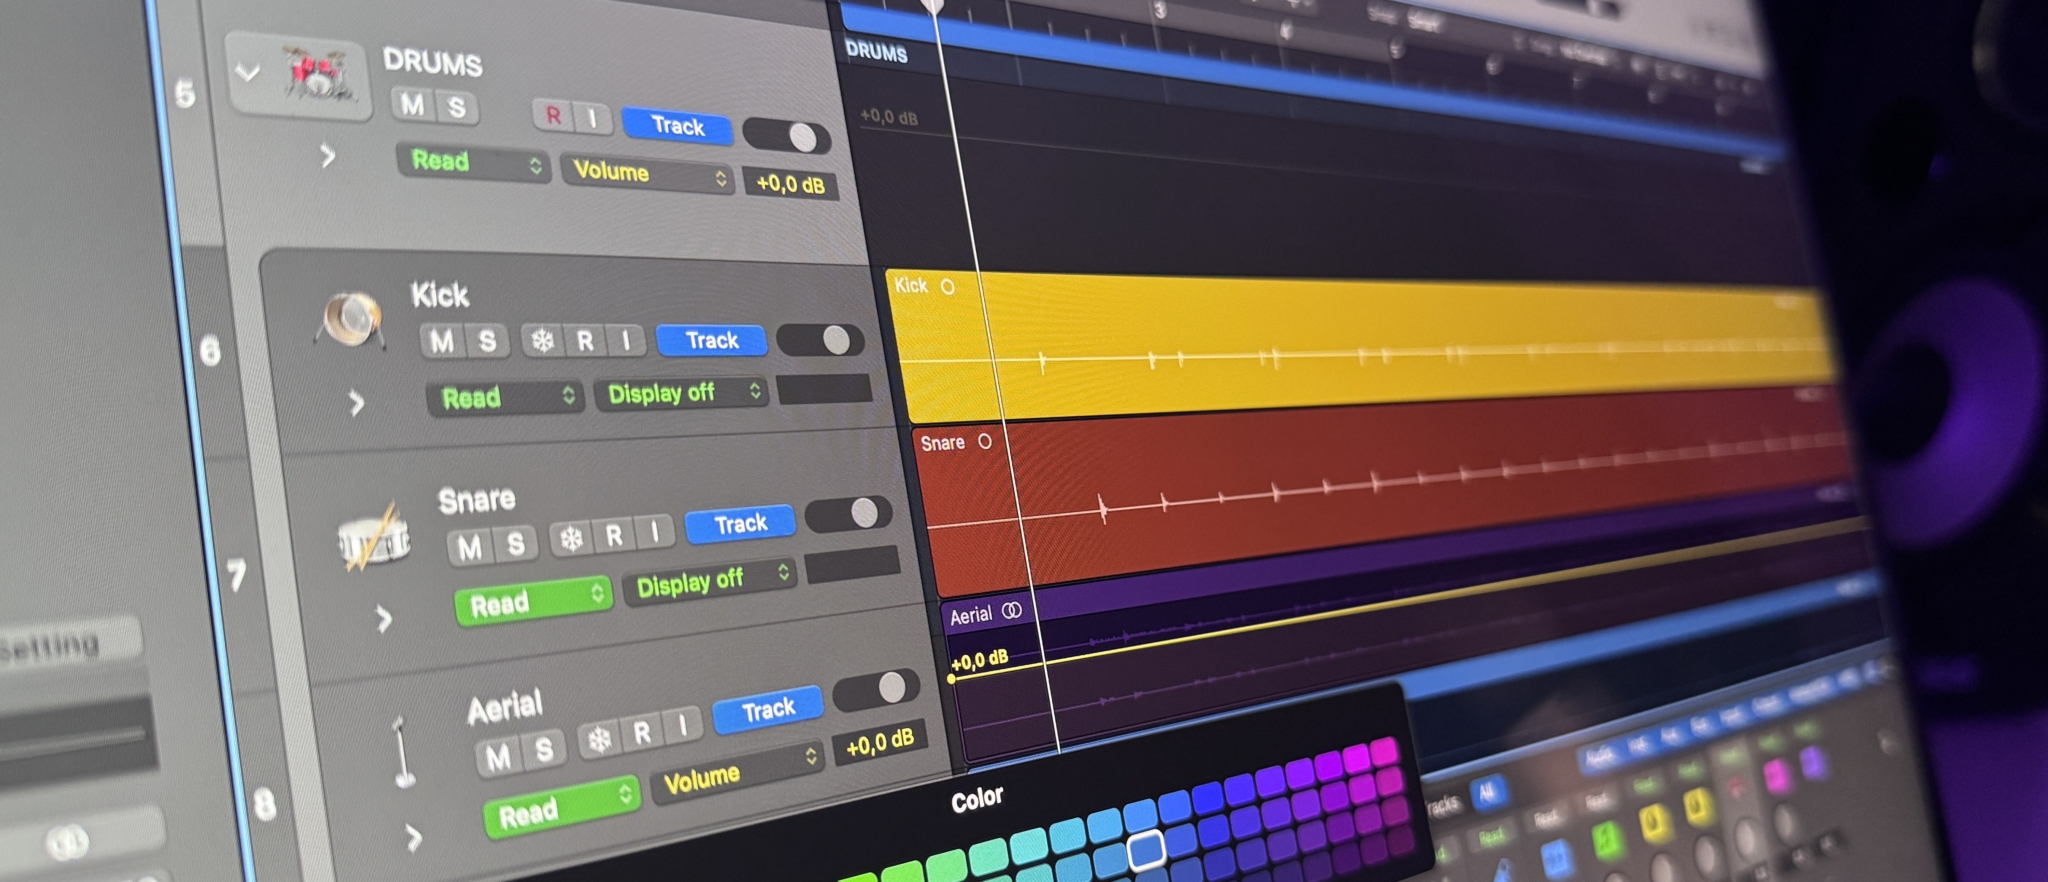Enable input monitoring (I) on Kick track
The width and height of the screenshot is (2048, 882).
pos(626,341)
